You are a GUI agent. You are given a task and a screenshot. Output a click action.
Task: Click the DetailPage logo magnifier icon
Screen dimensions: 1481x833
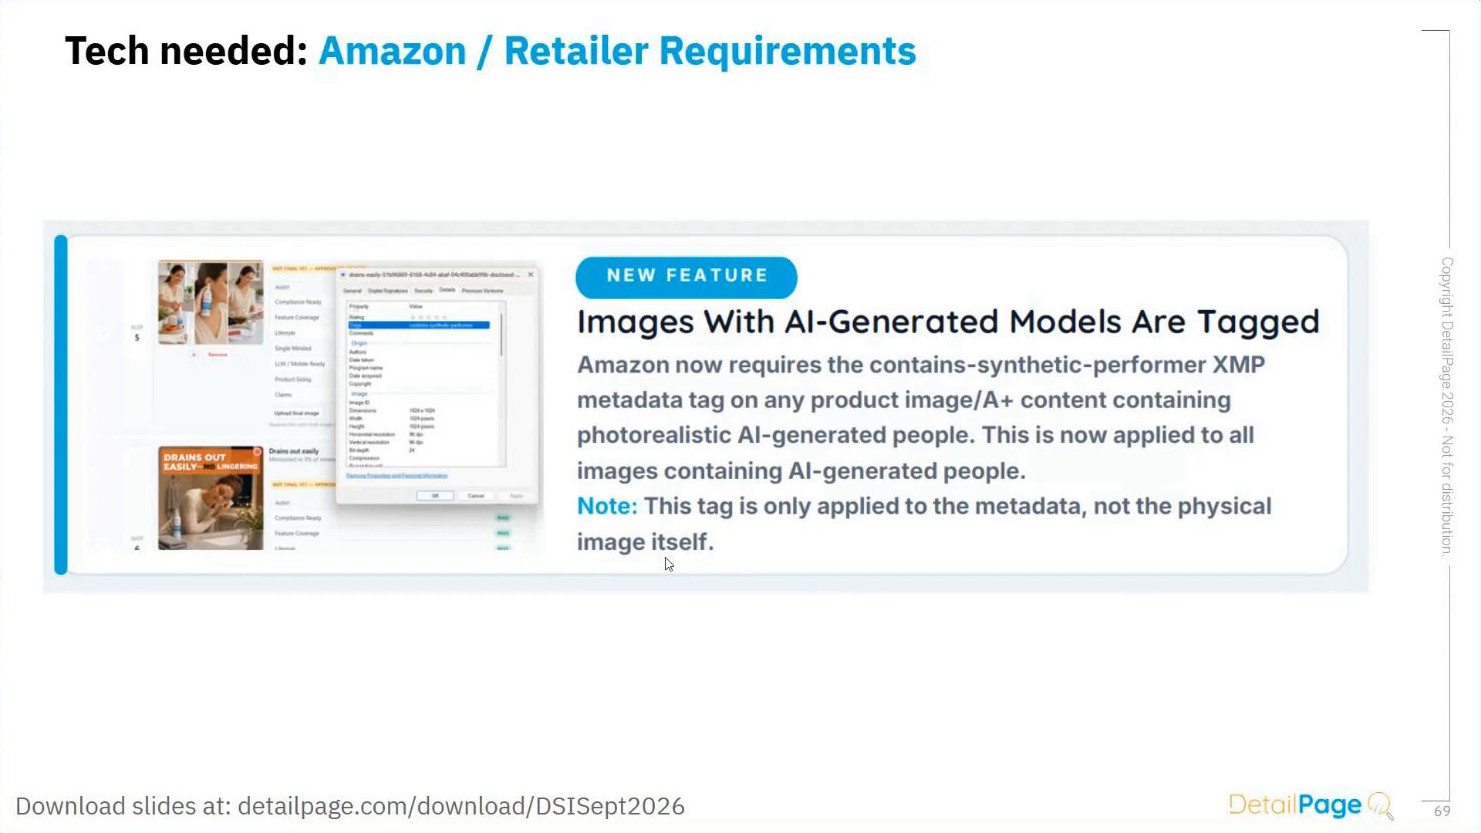[x=1381, y=805]
